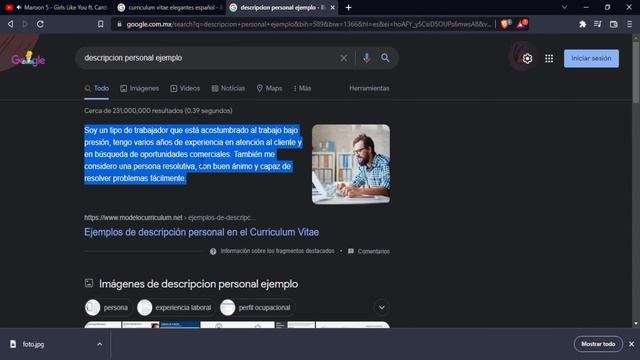Image resolution: width=640 pixels, height=360 pixels.
Task: Click Imágenes de descripcion personal ejemplo heading
Action: pos(198,284)
